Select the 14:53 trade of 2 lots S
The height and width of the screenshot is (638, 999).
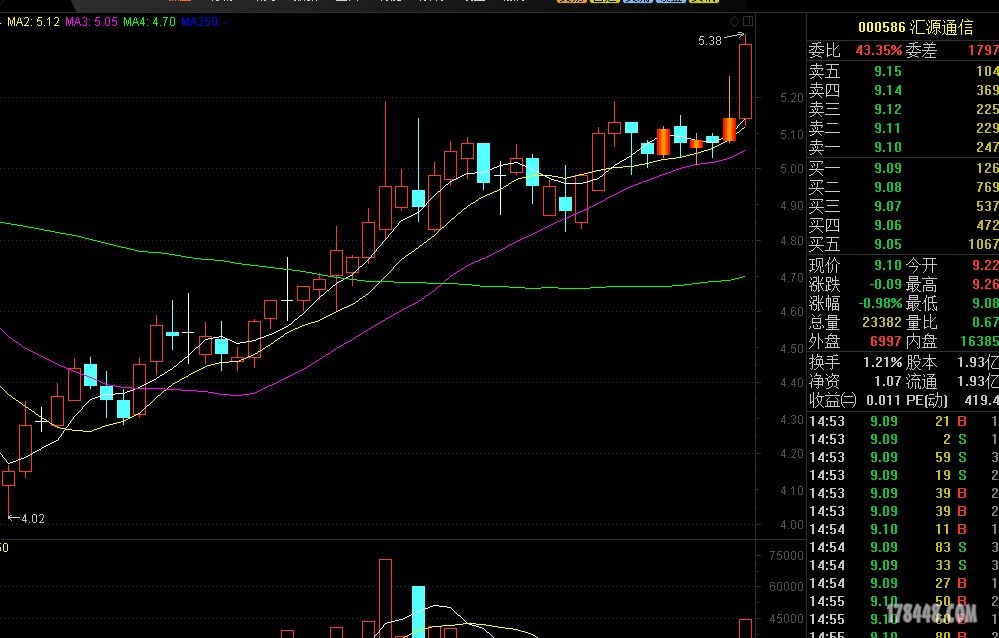(903, 439)
